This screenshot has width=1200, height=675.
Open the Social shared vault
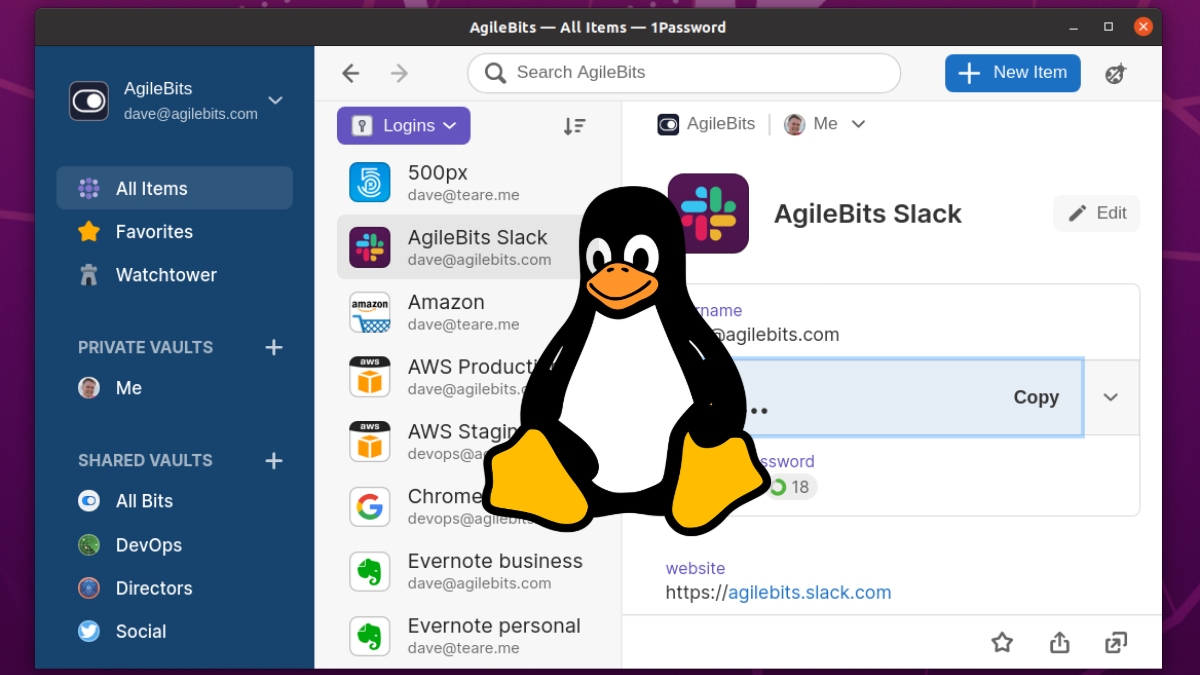click(x=140, y=631)
